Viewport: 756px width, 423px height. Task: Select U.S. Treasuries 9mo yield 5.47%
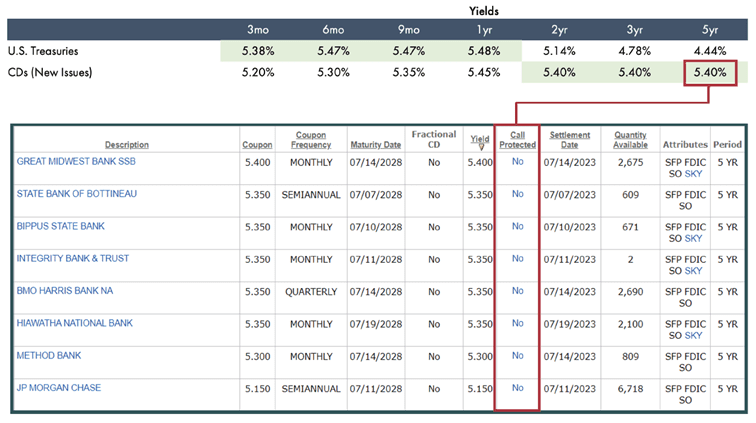pos(408,51)
